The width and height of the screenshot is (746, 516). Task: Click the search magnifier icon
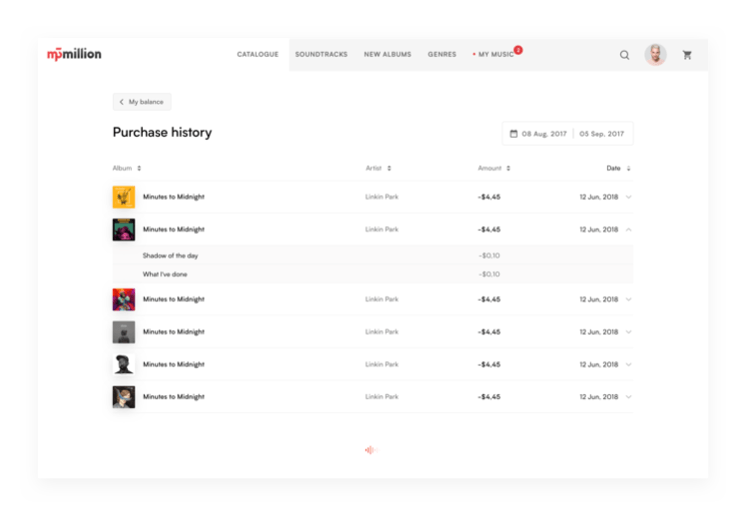coord(624,55)
